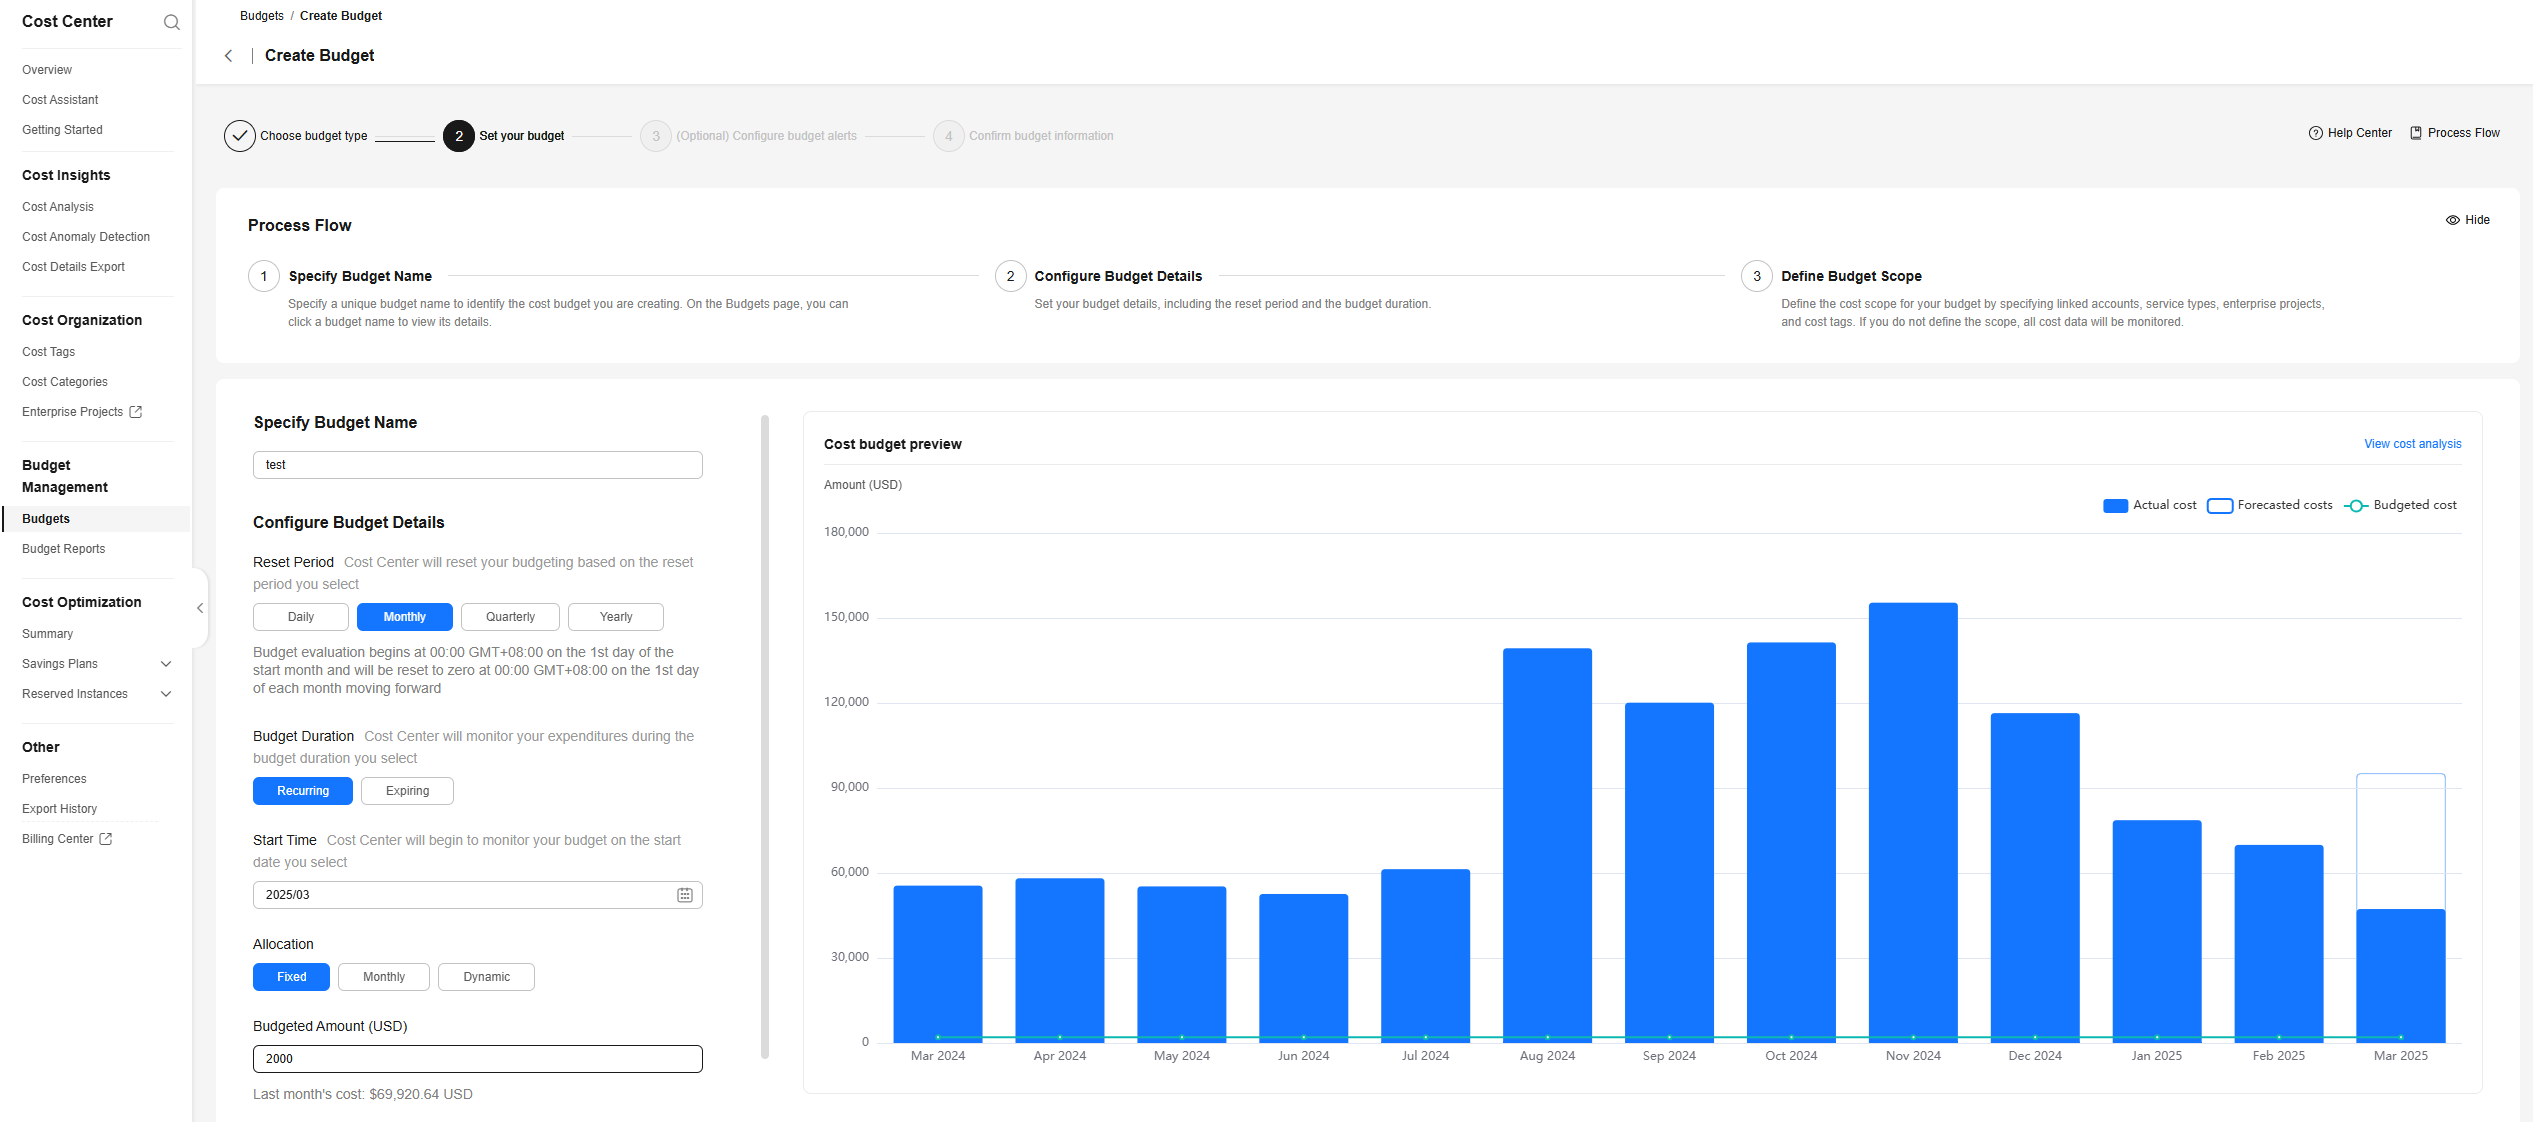Click the Dec 2024 bar in chart
Viewport: 2533px width, 1122px height.
point(2035,877)
